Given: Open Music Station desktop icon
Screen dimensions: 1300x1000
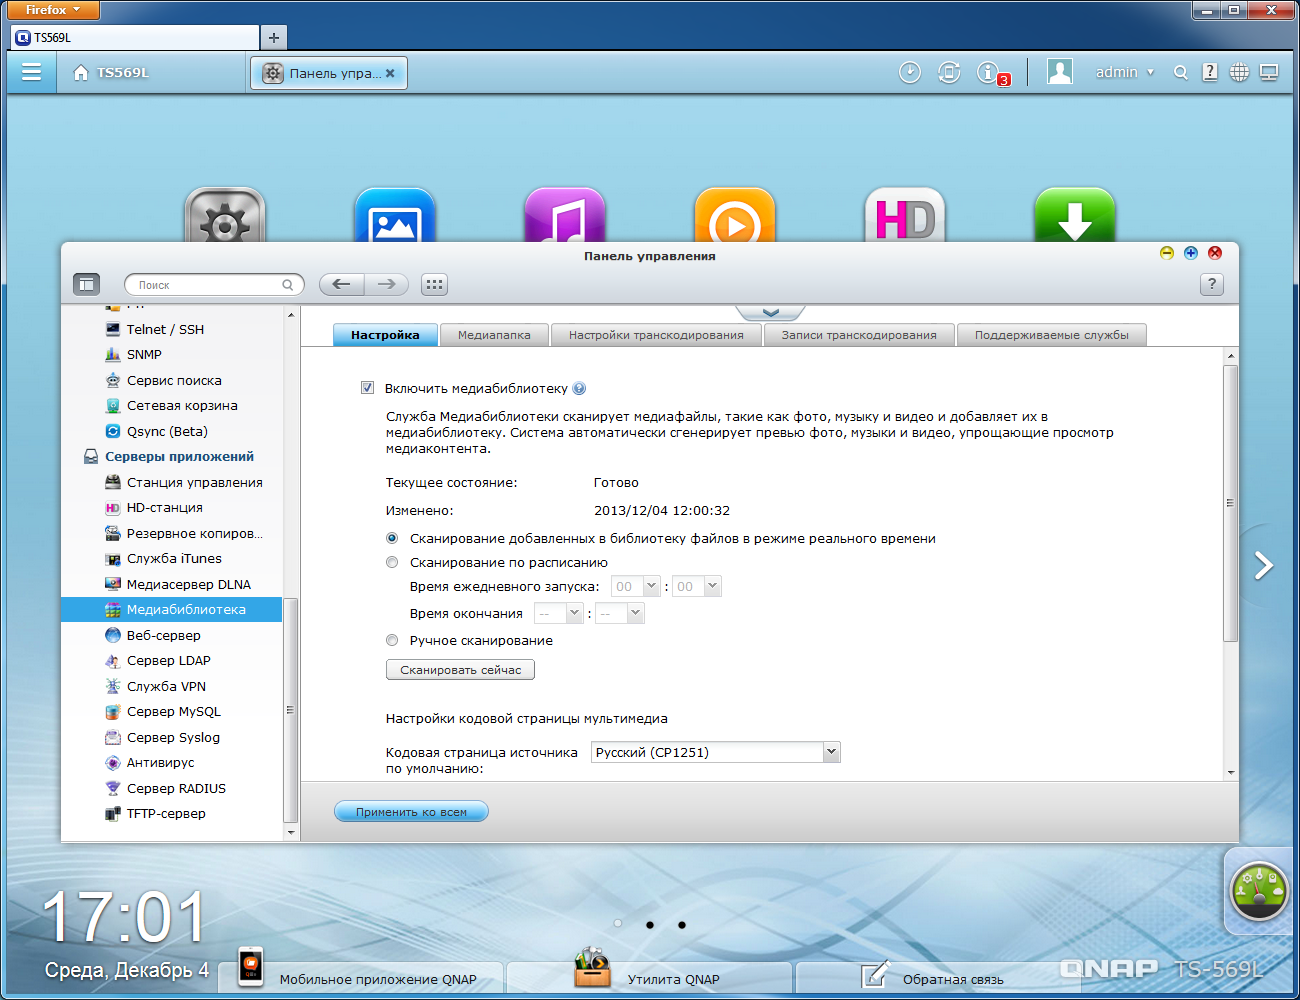Looking at the screenshot, I should 565,215.
